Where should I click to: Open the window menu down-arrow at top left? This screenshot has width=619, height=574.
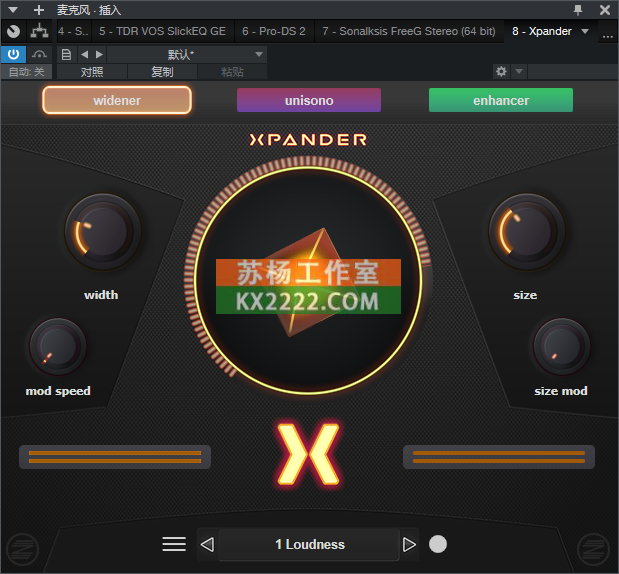(13, 9)
